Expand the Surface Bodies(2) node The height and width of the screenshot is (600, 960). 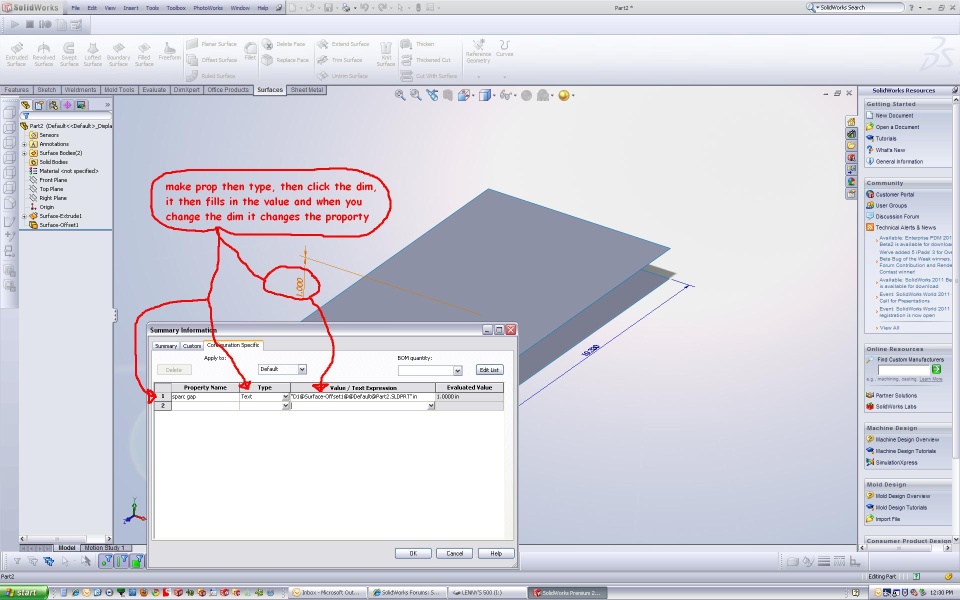tap(24, 153)
